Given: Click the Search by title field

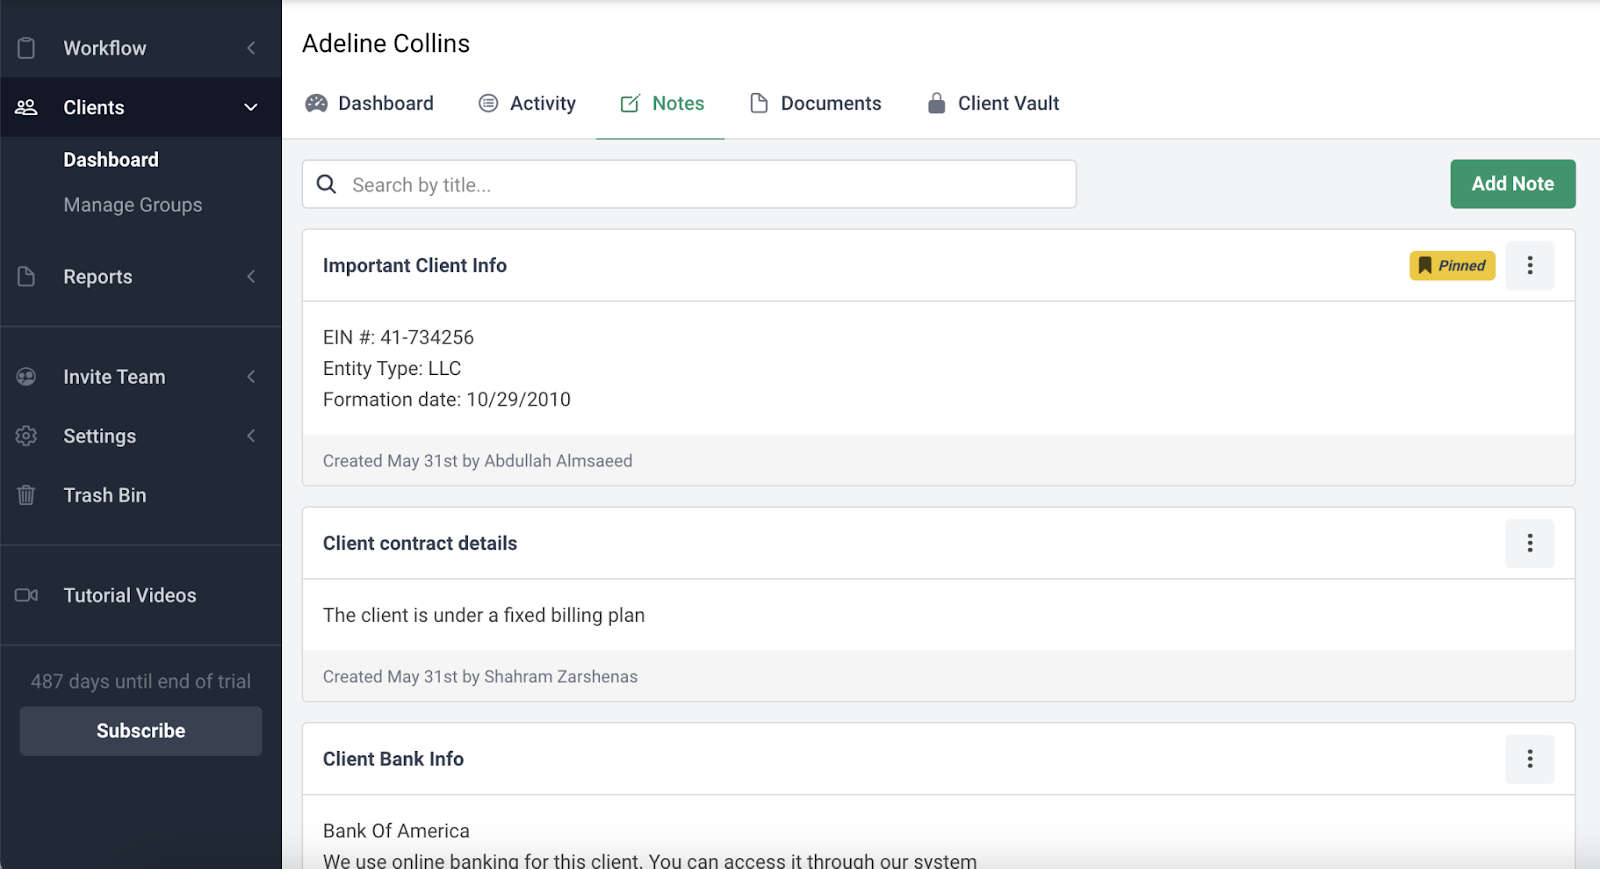Looking at the screenshot, I should (689, 184).
